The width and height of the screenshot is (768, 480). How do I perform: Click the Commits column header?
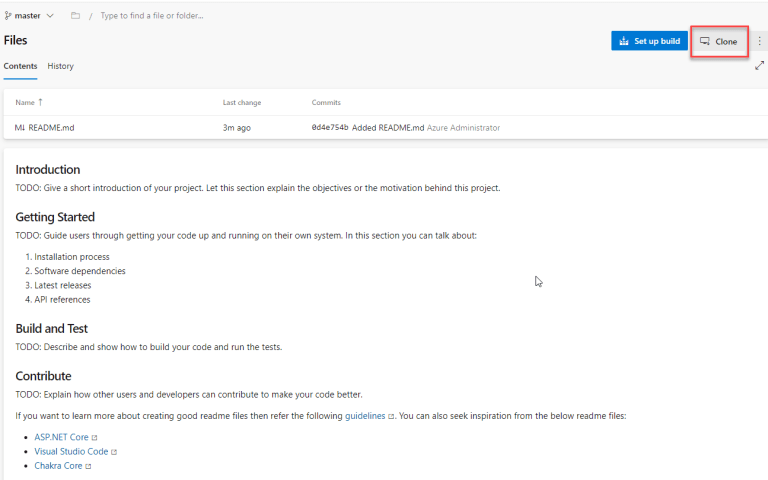[326, 102]
